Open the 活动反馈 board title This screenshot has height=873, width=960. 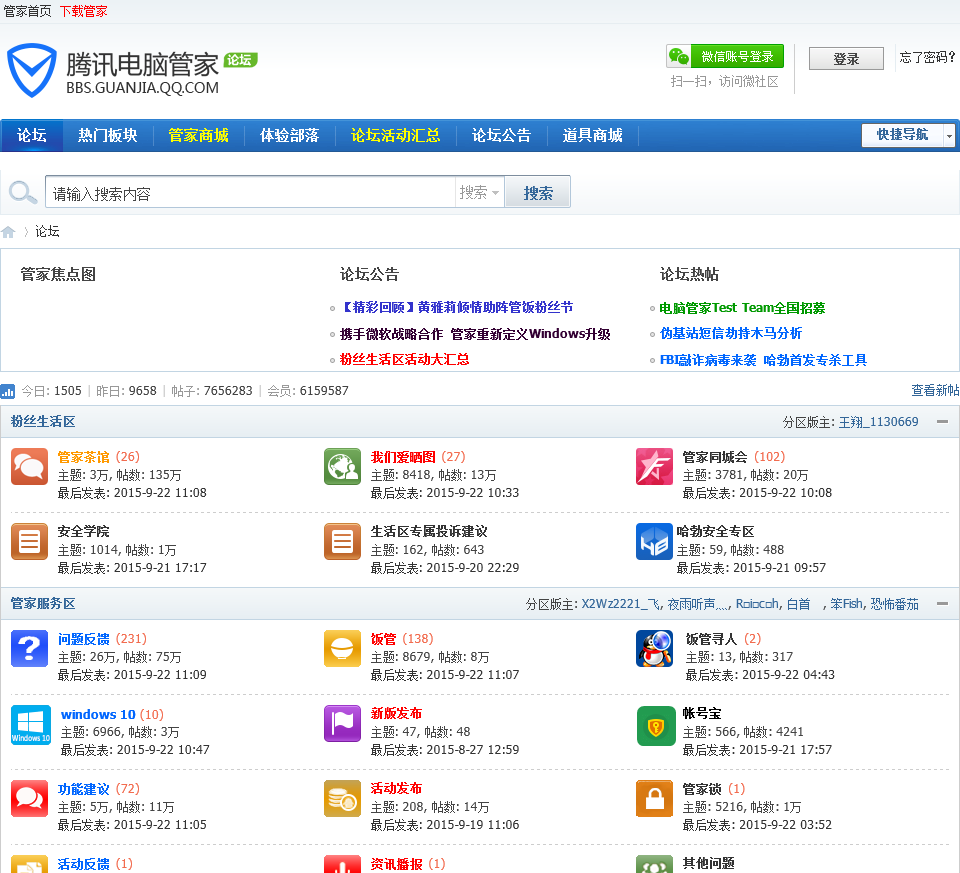coord(83,864)
